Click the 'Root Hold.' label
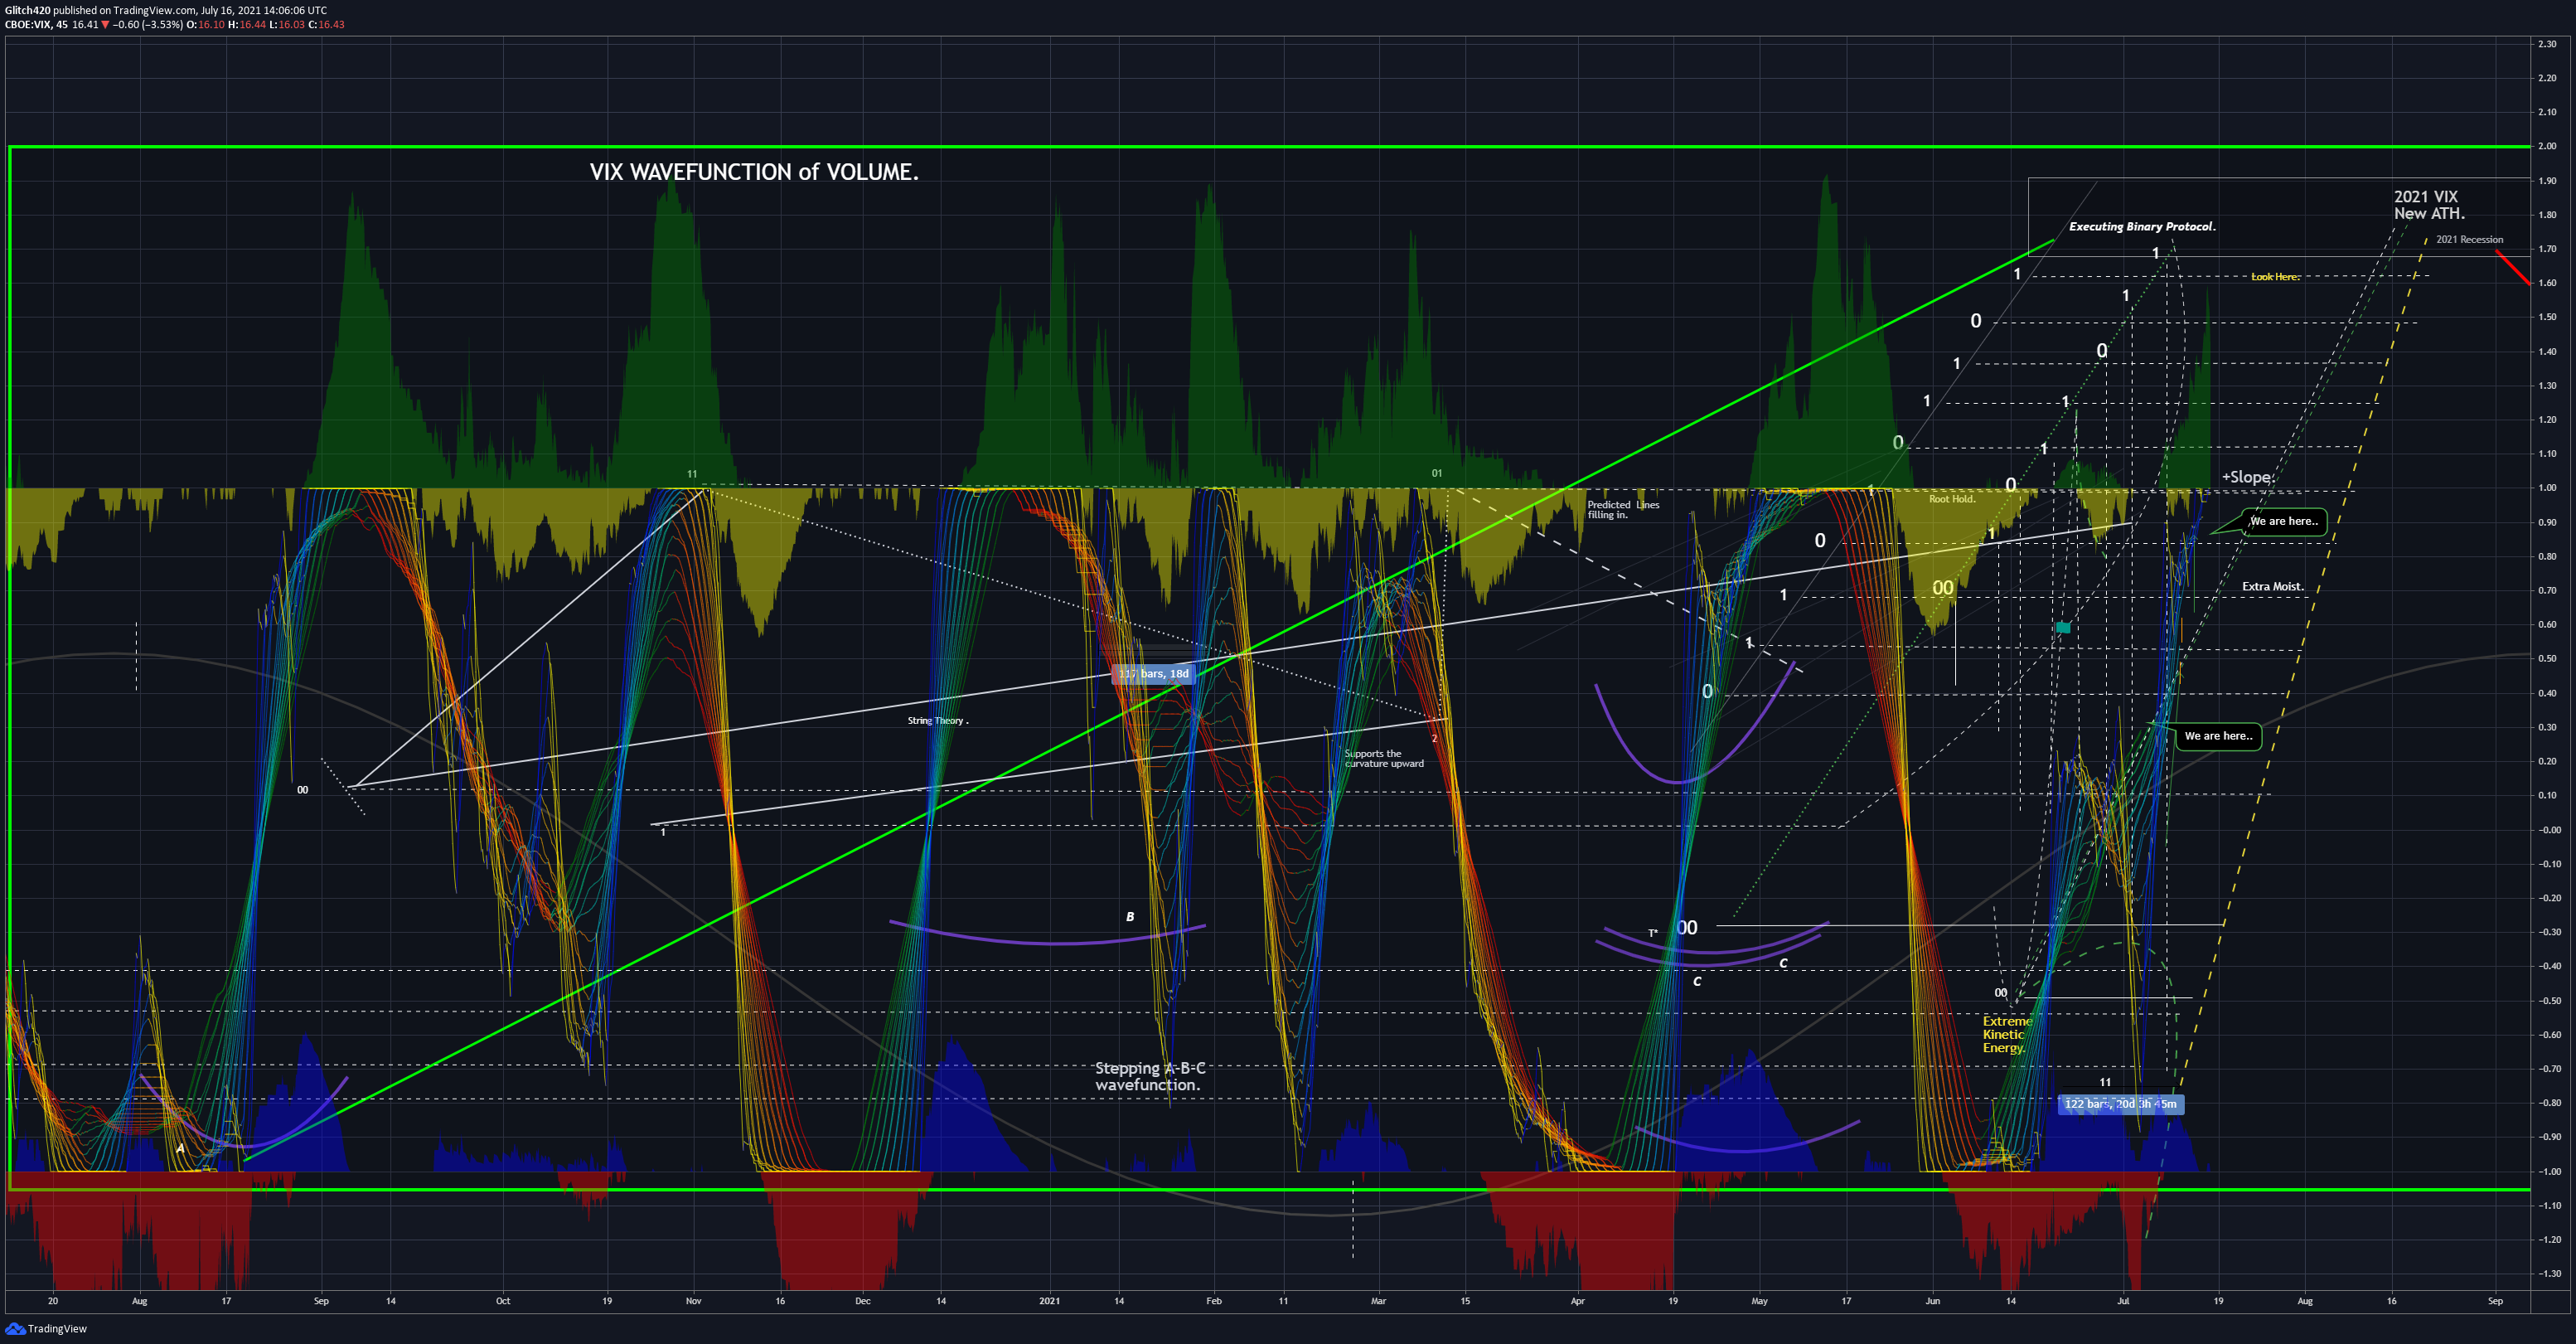 (1952, 499)
